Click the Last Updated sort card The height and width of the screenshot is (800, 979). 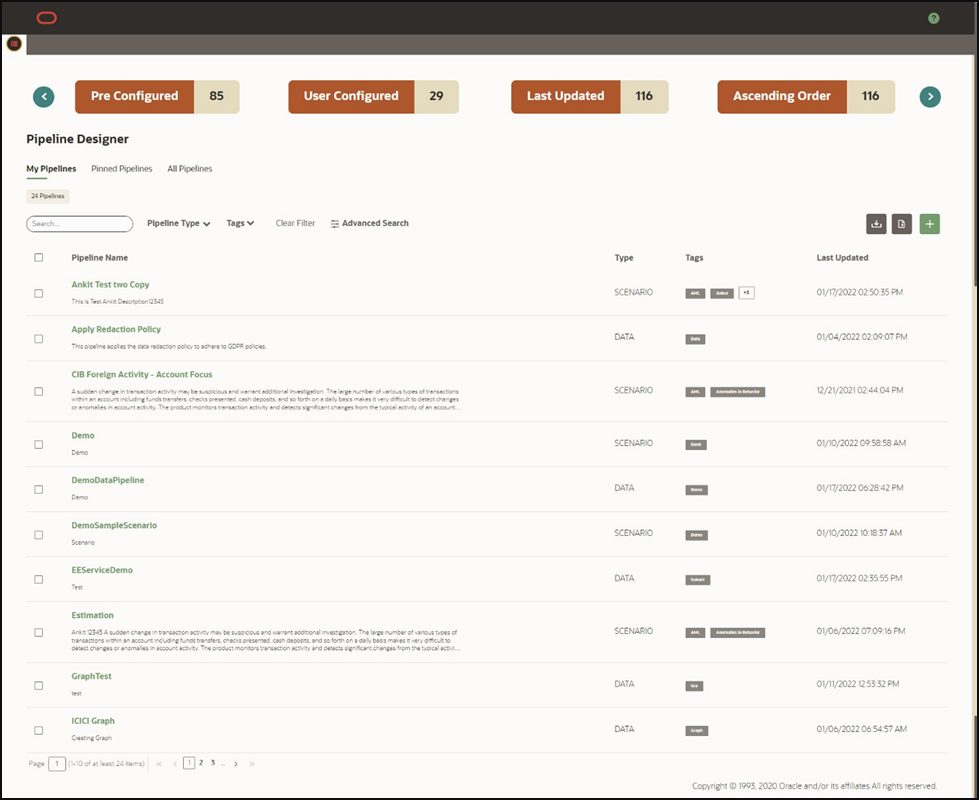pos(590,97)
